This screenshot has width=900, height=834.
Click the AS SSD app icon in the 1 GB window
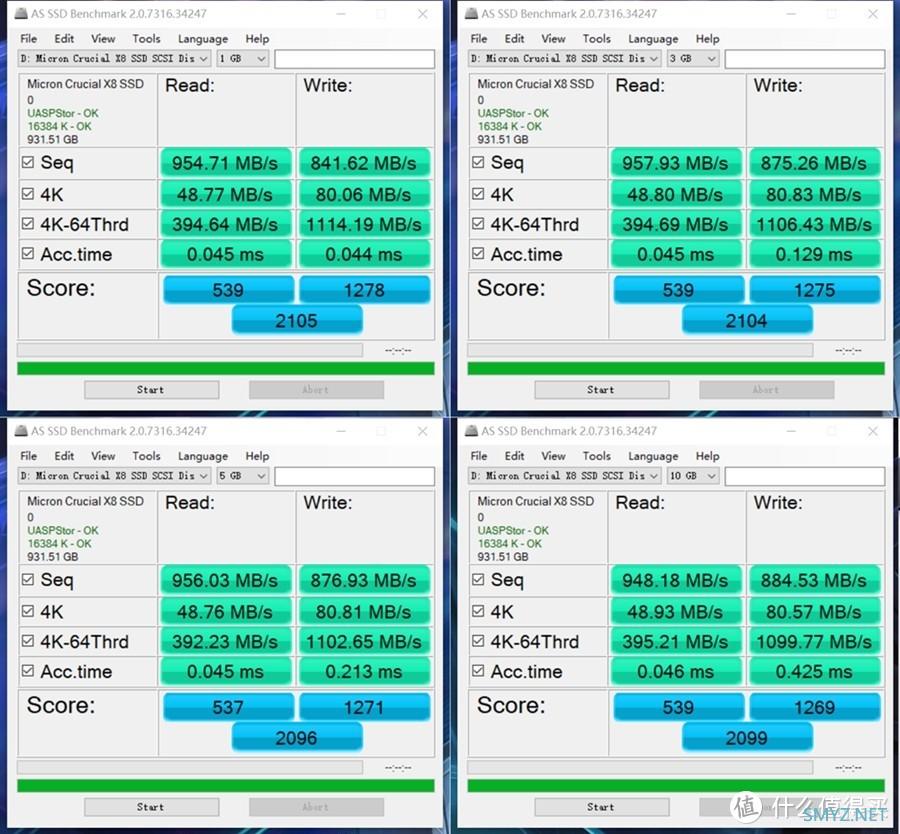21,13
